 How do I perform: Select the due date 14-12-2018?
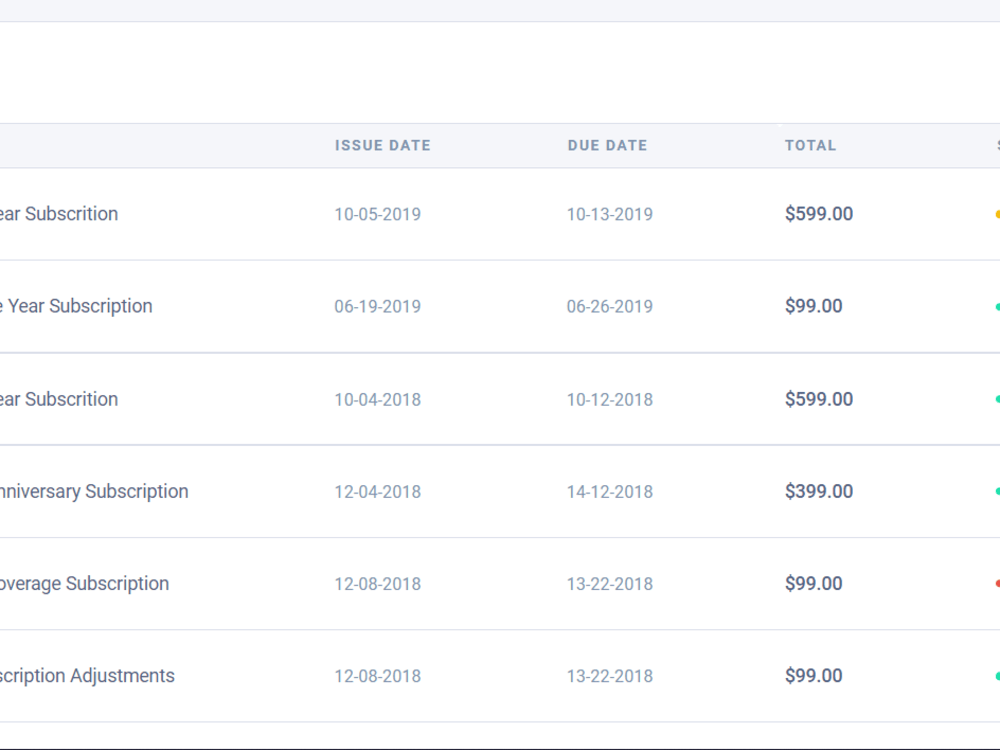[x=610, y=492]
